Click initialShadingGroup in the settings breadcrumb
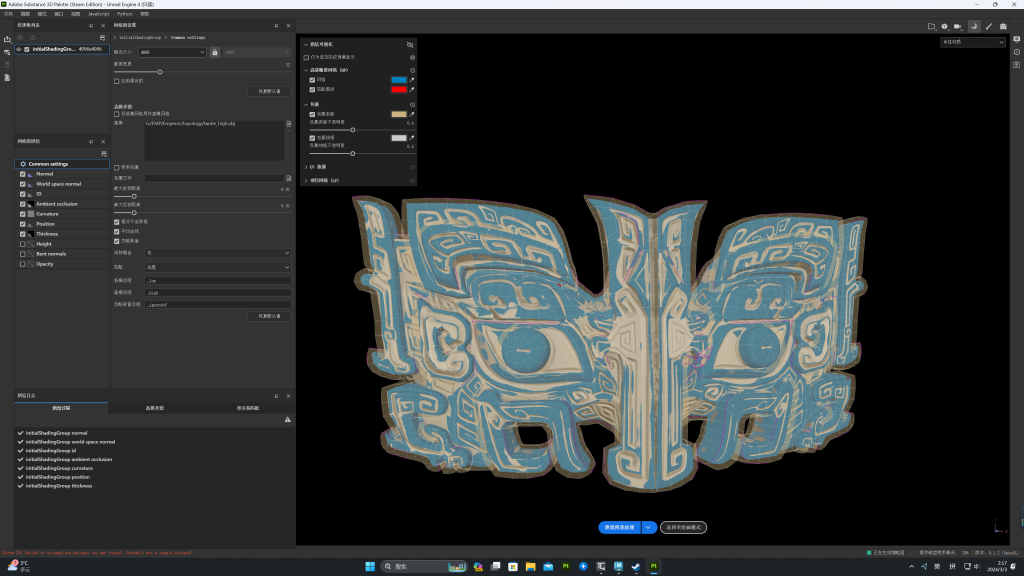Image resolution: width=1024 pixels, height=576 pixels. tap(140, 38)
